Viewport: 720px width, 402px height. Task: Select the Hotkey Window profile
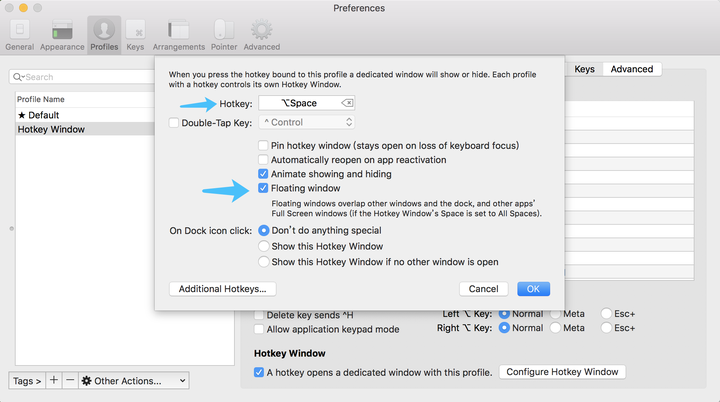(52, 129)
